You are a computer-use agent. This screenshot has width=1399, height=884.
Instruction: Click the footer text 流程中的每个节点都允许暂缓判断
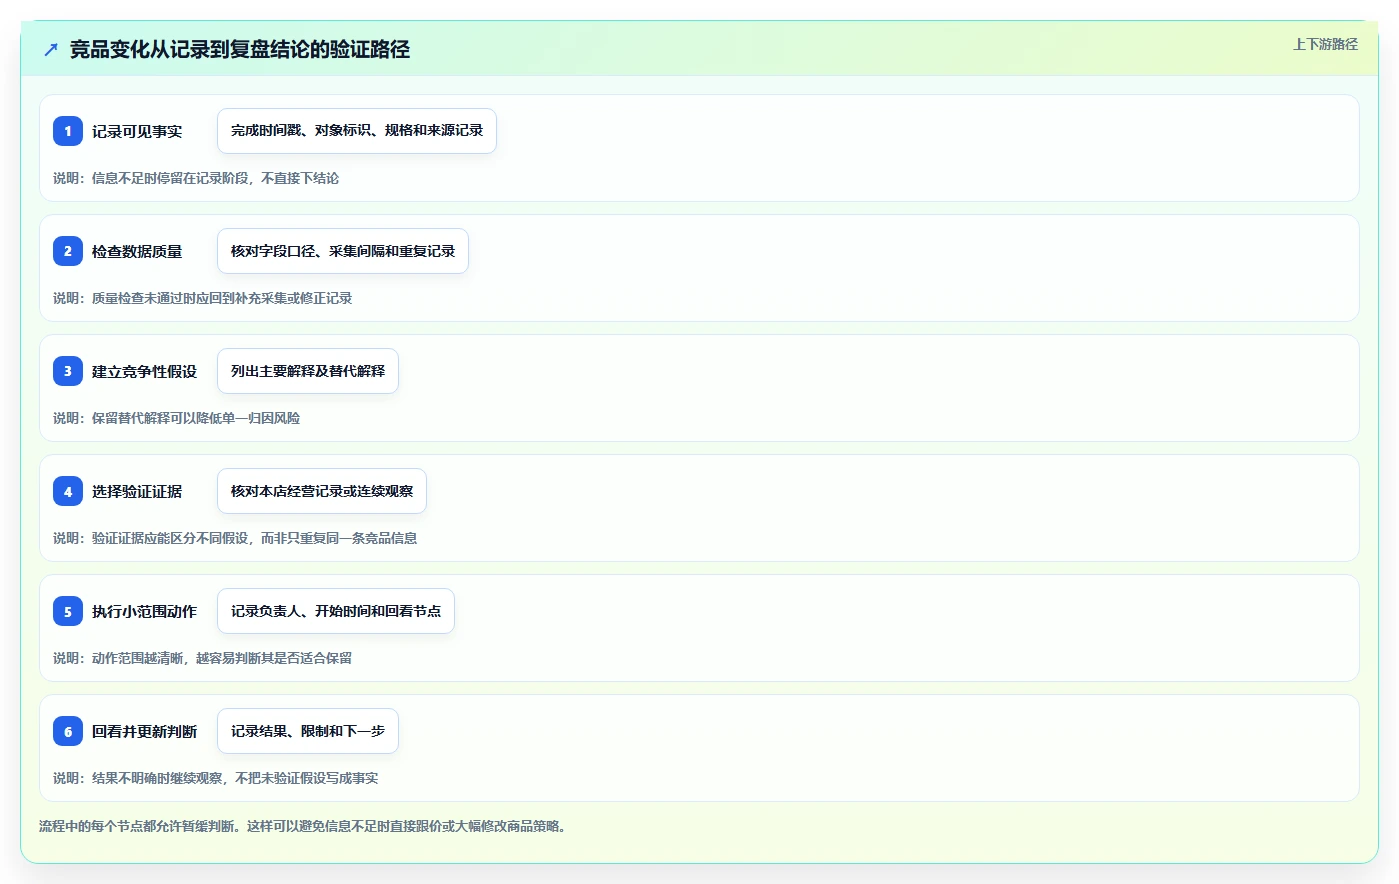click(x=304, y=826)
